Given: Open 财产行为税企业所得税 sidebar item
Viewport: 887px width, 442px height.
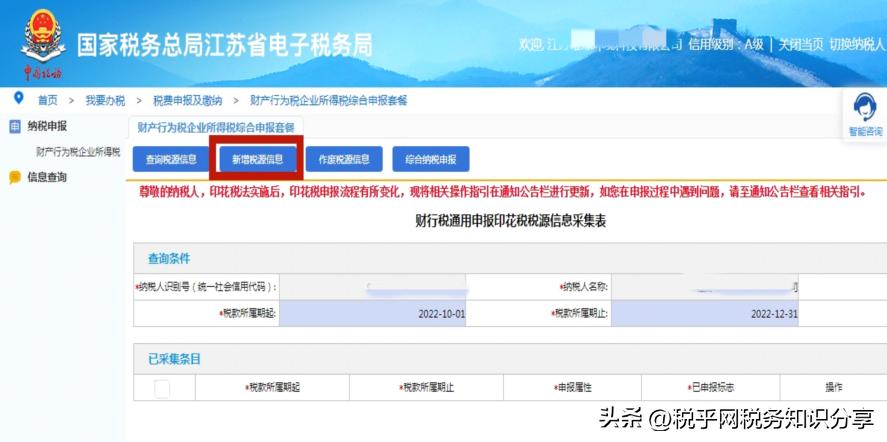Looking at the screenshot, I should coord(78,152).
